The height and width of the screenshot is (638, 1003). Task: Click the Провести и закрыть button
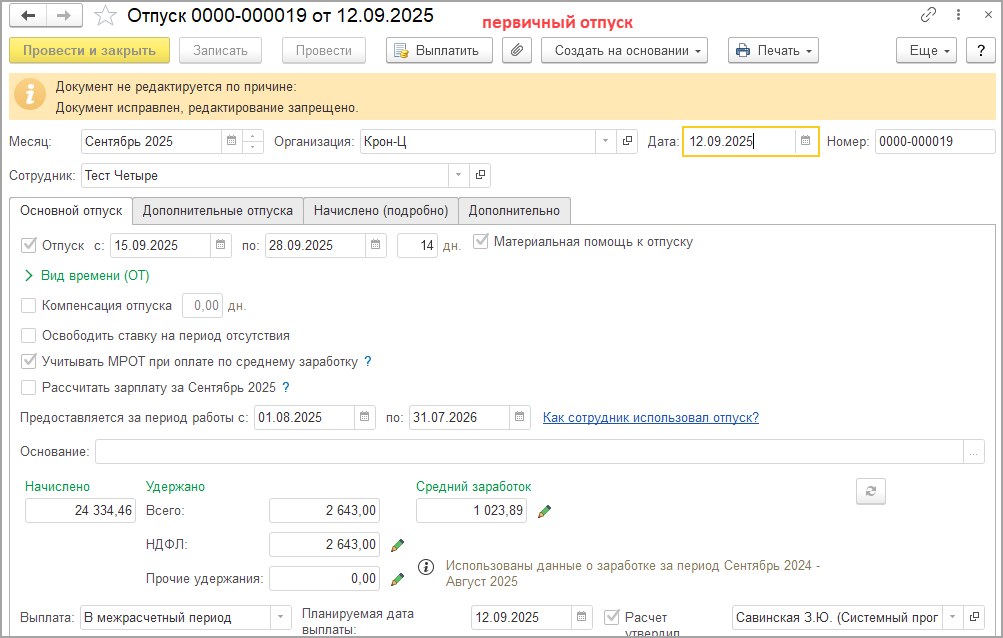click(89, 50)
